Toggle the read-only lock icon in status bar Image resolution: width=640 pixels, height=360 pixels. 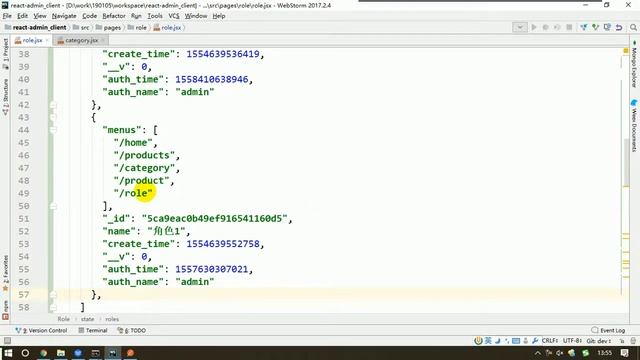point(622,340)
